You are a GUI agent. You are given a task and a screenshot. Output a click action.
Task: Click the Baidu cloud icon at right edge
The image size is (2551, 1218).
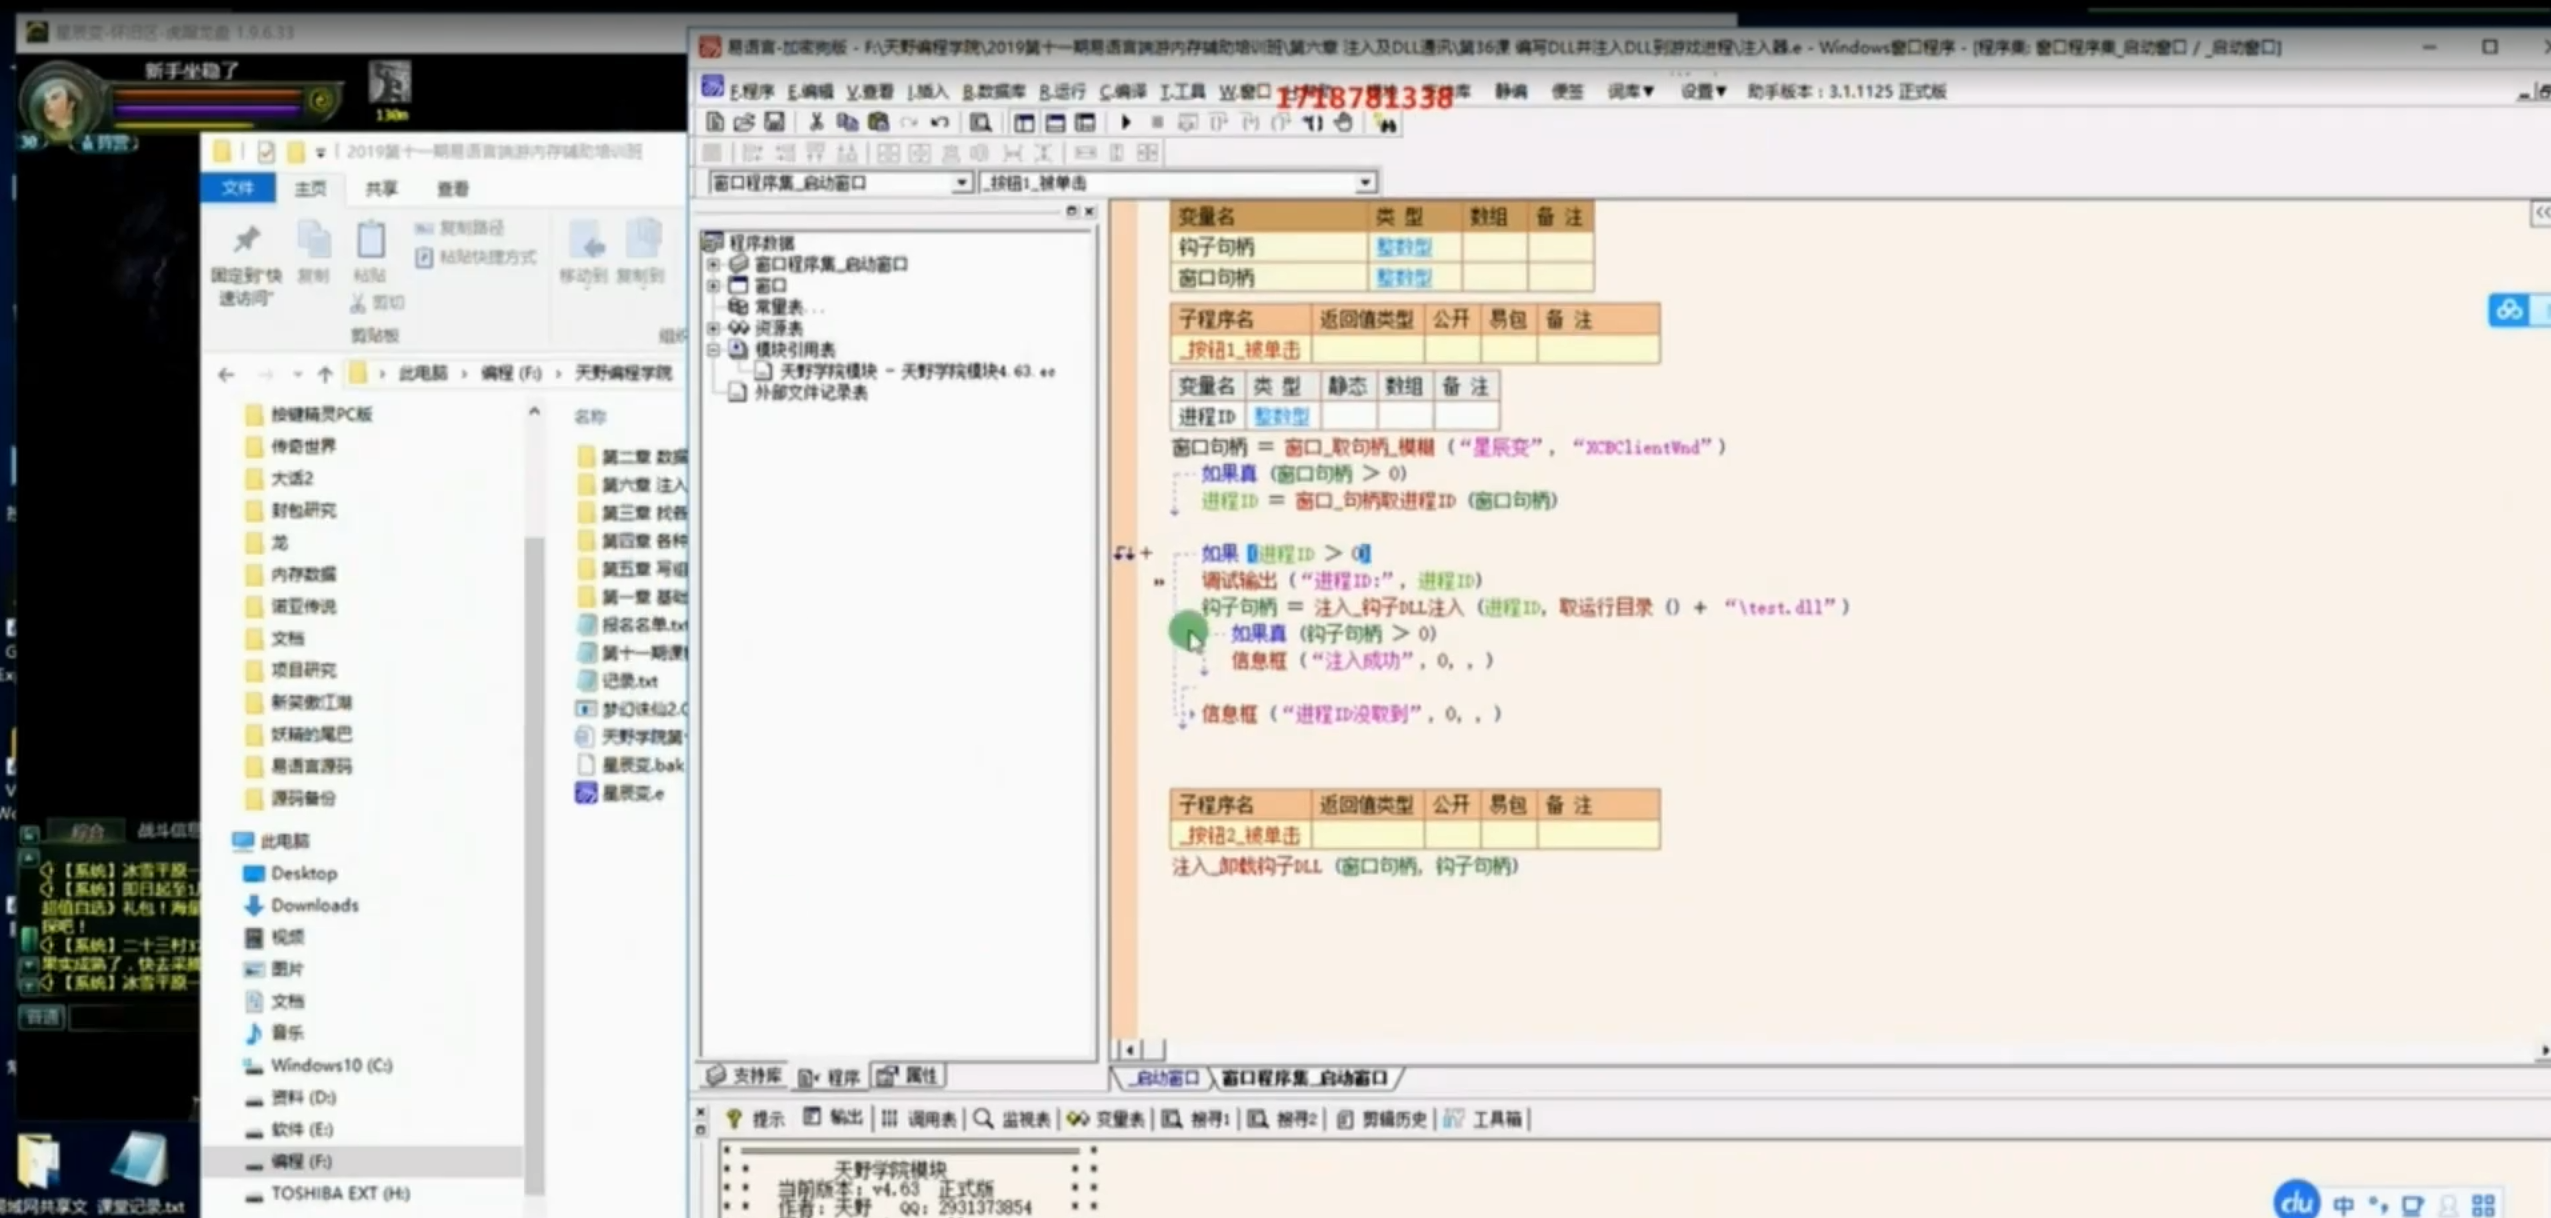tap(2508, 310)
